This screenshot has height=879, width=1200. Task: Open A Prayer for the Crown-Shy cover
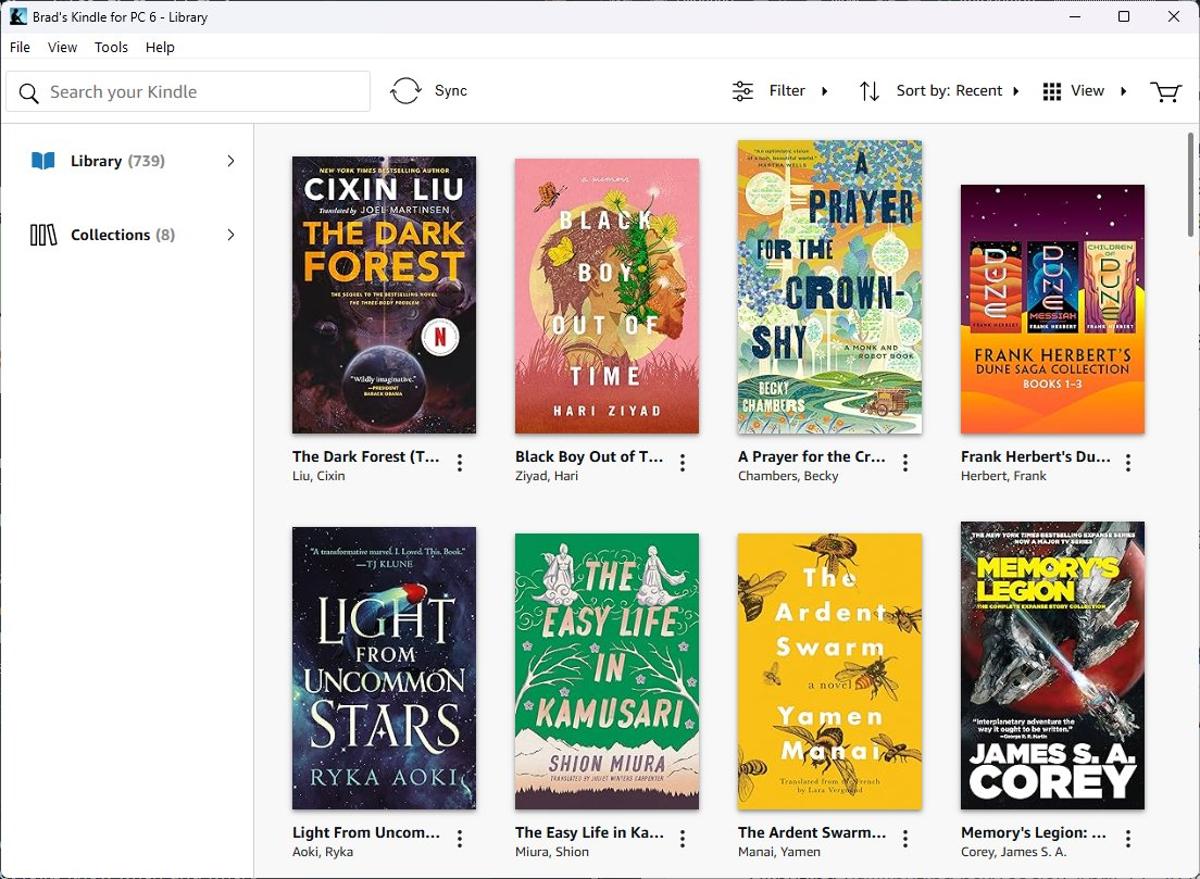click(x=830, y=287)
